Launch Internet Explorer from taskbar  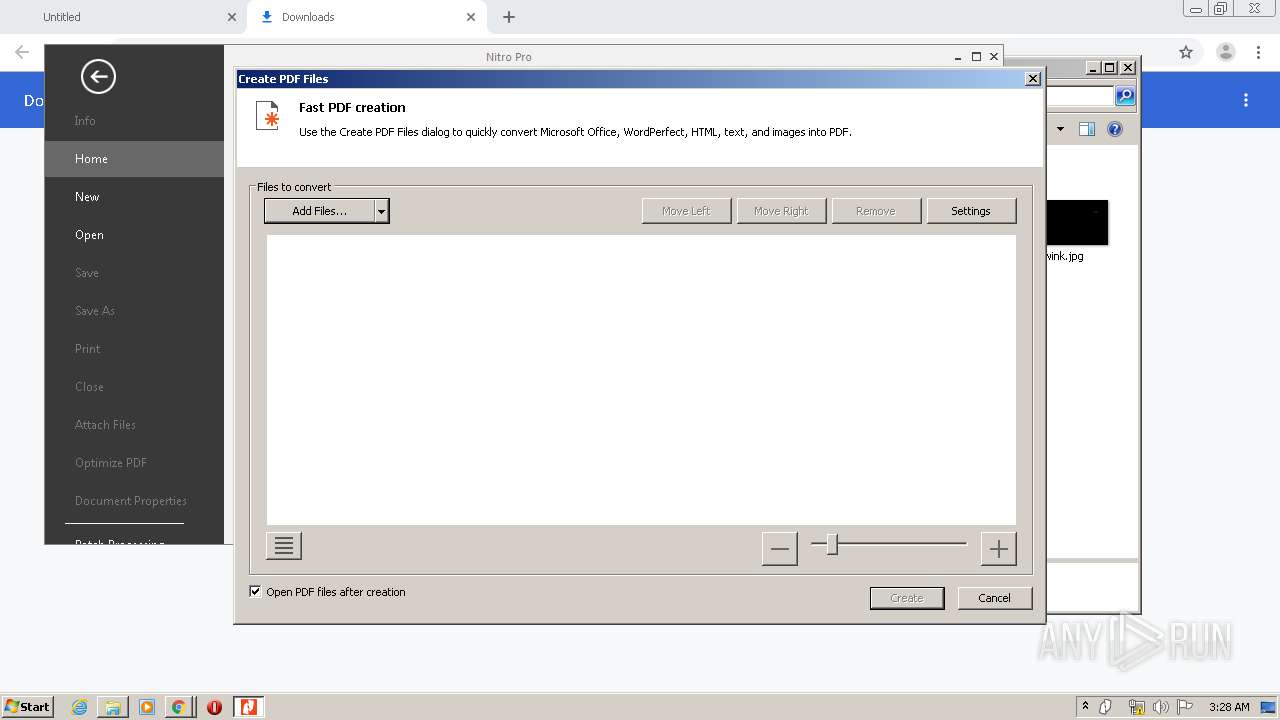pos(79,707)
